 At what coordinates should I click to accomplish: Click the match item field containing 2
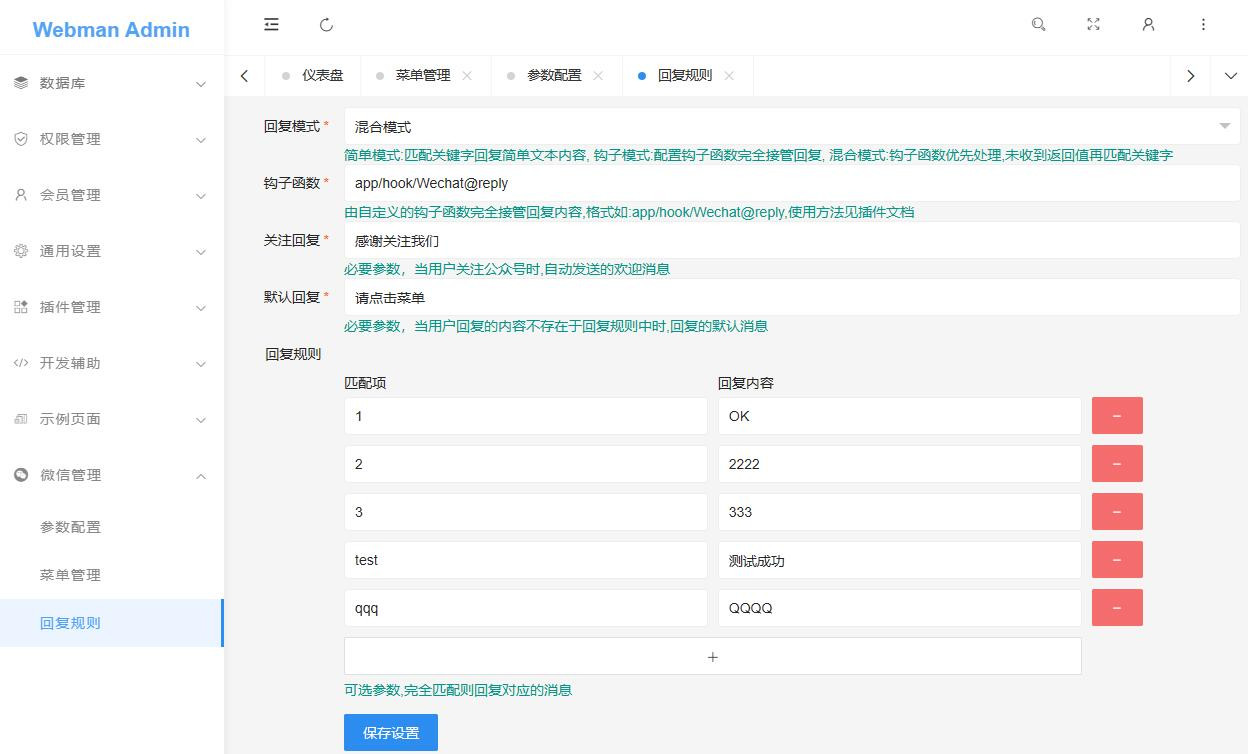pos(526,464)
